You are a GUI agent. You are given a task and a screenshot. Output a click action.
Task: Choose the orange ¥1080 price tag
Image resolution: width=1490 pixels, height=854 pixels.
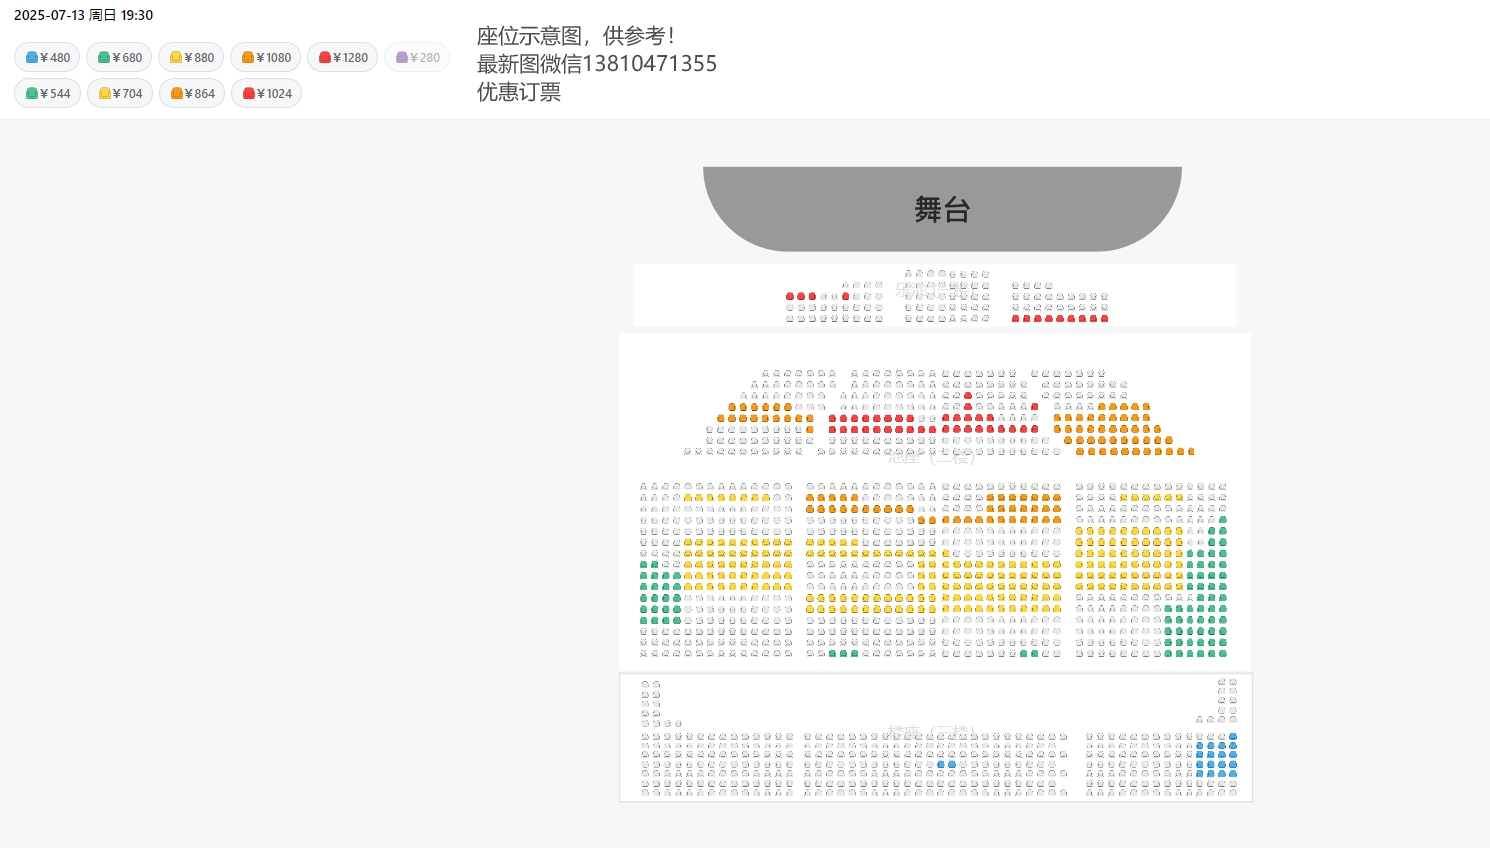click(x=266, y=57)
